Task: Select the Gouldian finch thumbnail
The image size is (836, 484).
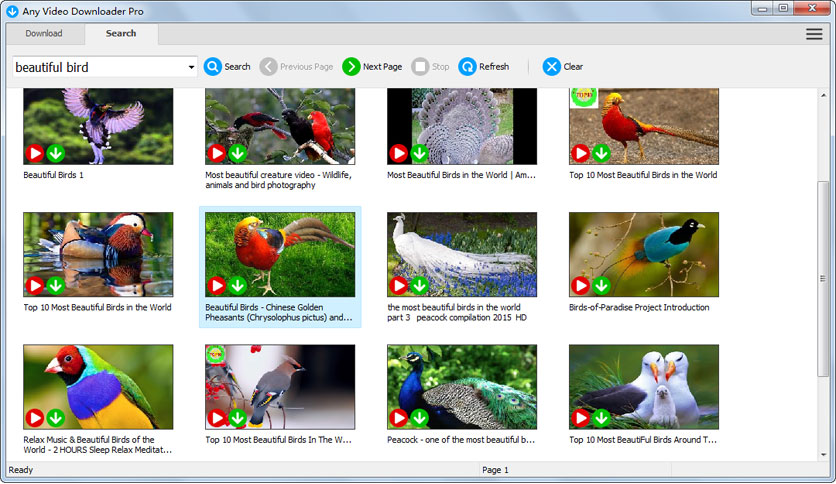Action: click(98, 386)
